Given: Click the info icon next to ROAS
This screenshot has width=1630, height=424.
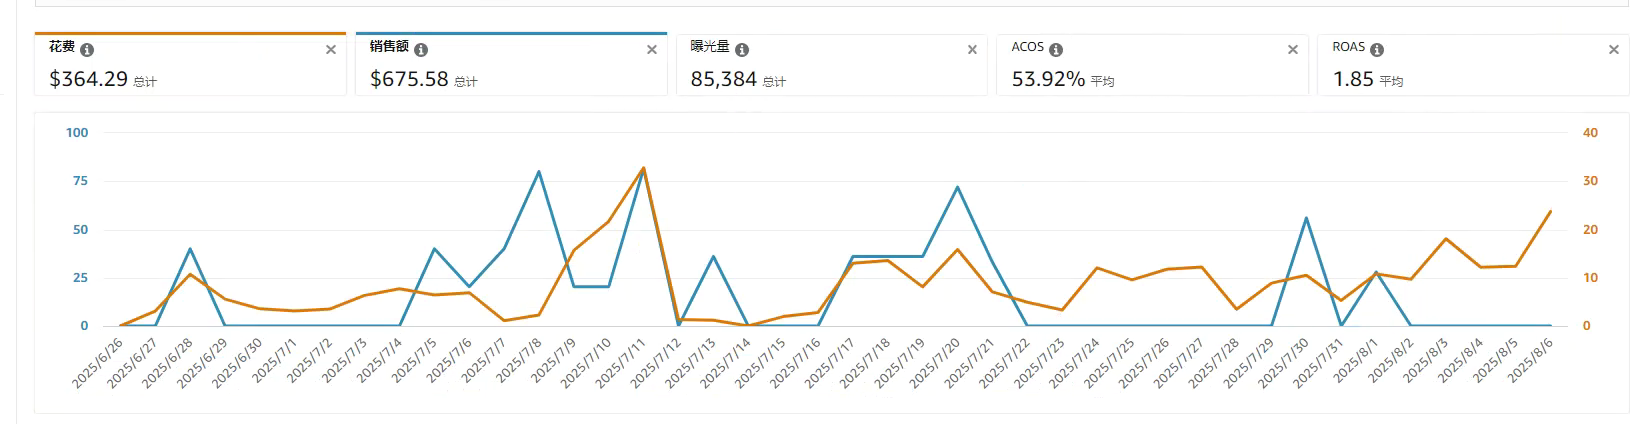Looking at the screenshot, I should tap(1377, 49).
